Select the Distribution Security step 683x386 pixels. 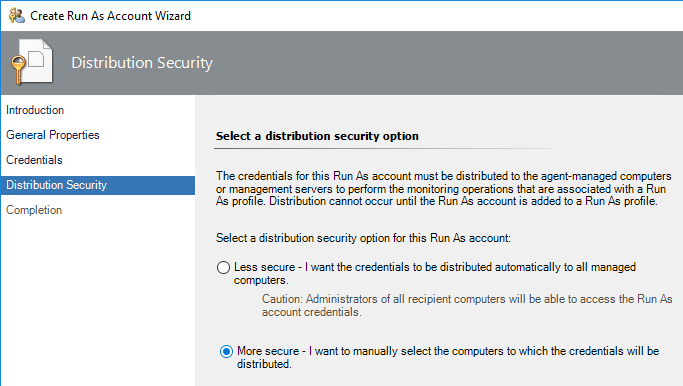98,185
